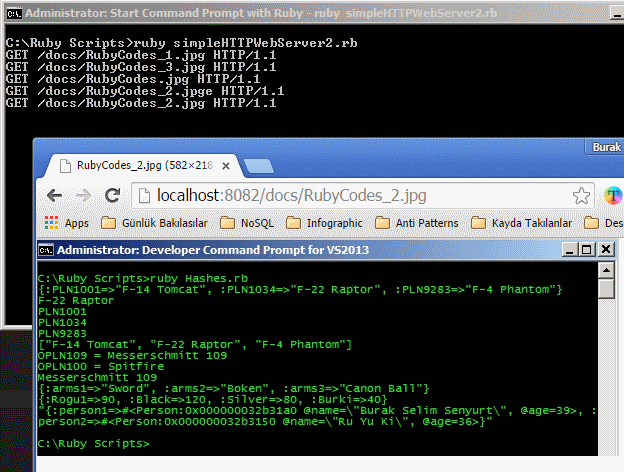Minimize the VS2013 command prompt
The width and height of the screenshot is (624, 472).
coord(569,250)
